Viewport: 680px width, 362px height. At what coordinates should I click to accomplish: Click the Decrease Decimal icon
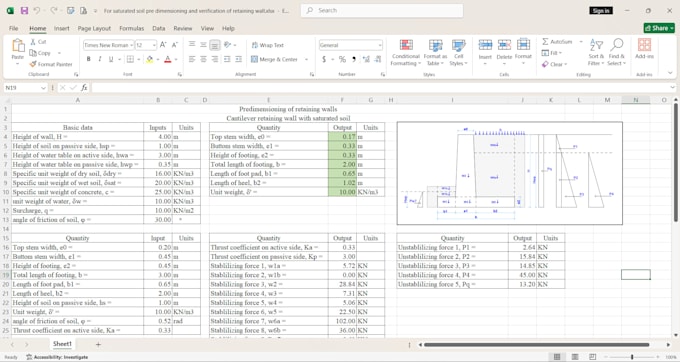tap(378, 59)
